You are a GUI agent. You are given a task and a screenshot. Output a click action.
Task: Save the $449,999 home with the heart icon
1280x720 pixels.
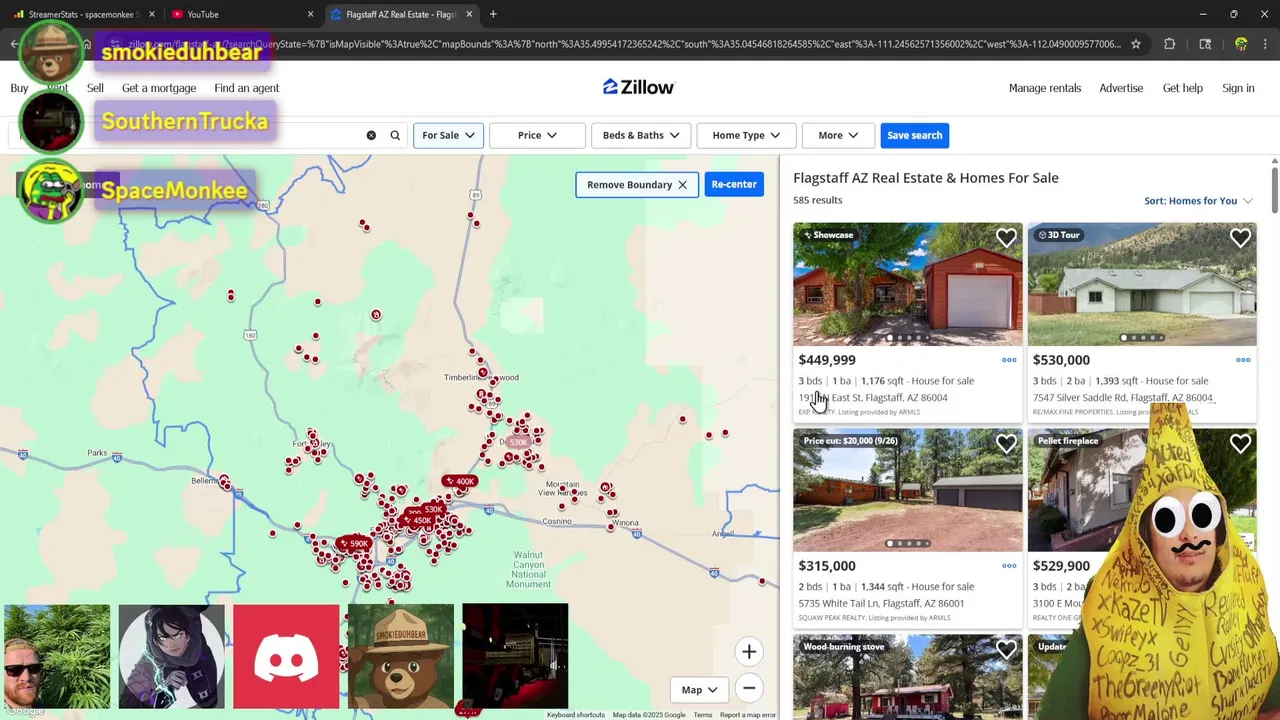1006,238
